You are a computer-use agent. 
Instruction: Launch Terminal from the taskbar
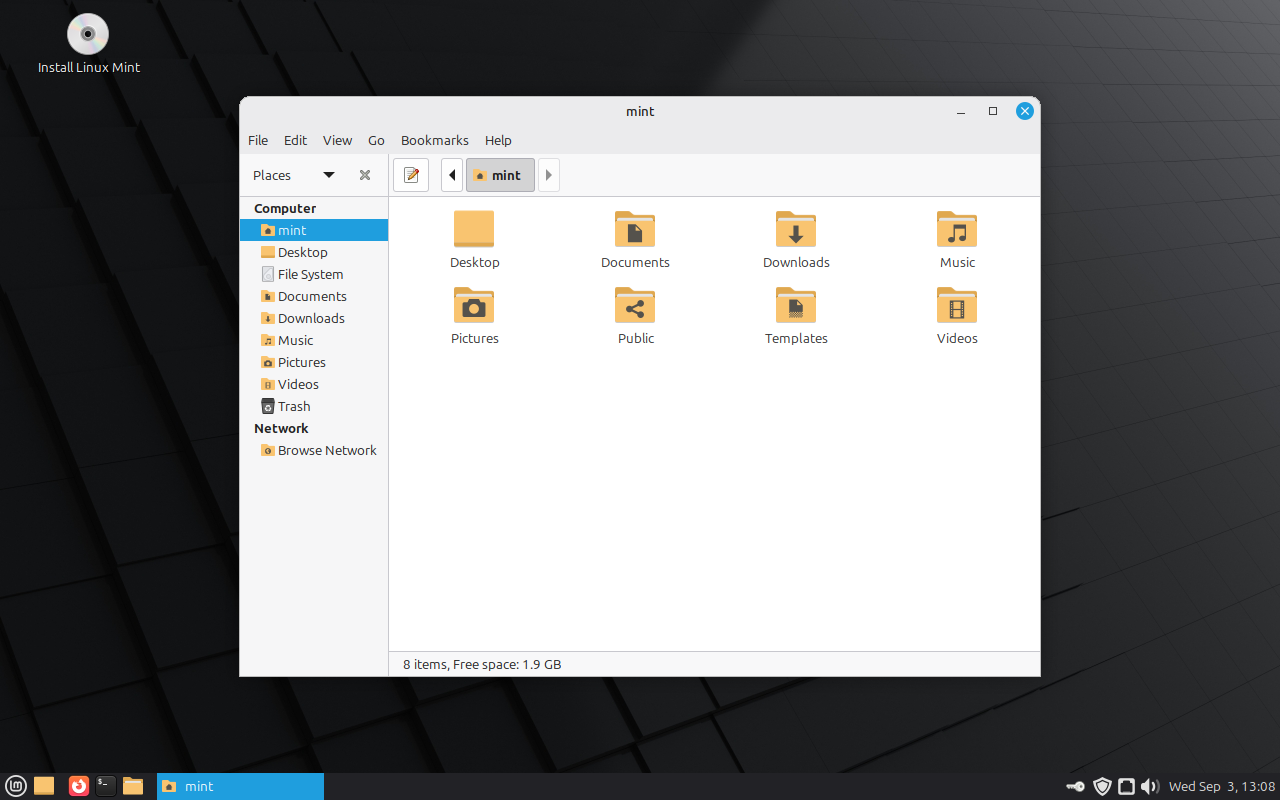pos(106,786)
